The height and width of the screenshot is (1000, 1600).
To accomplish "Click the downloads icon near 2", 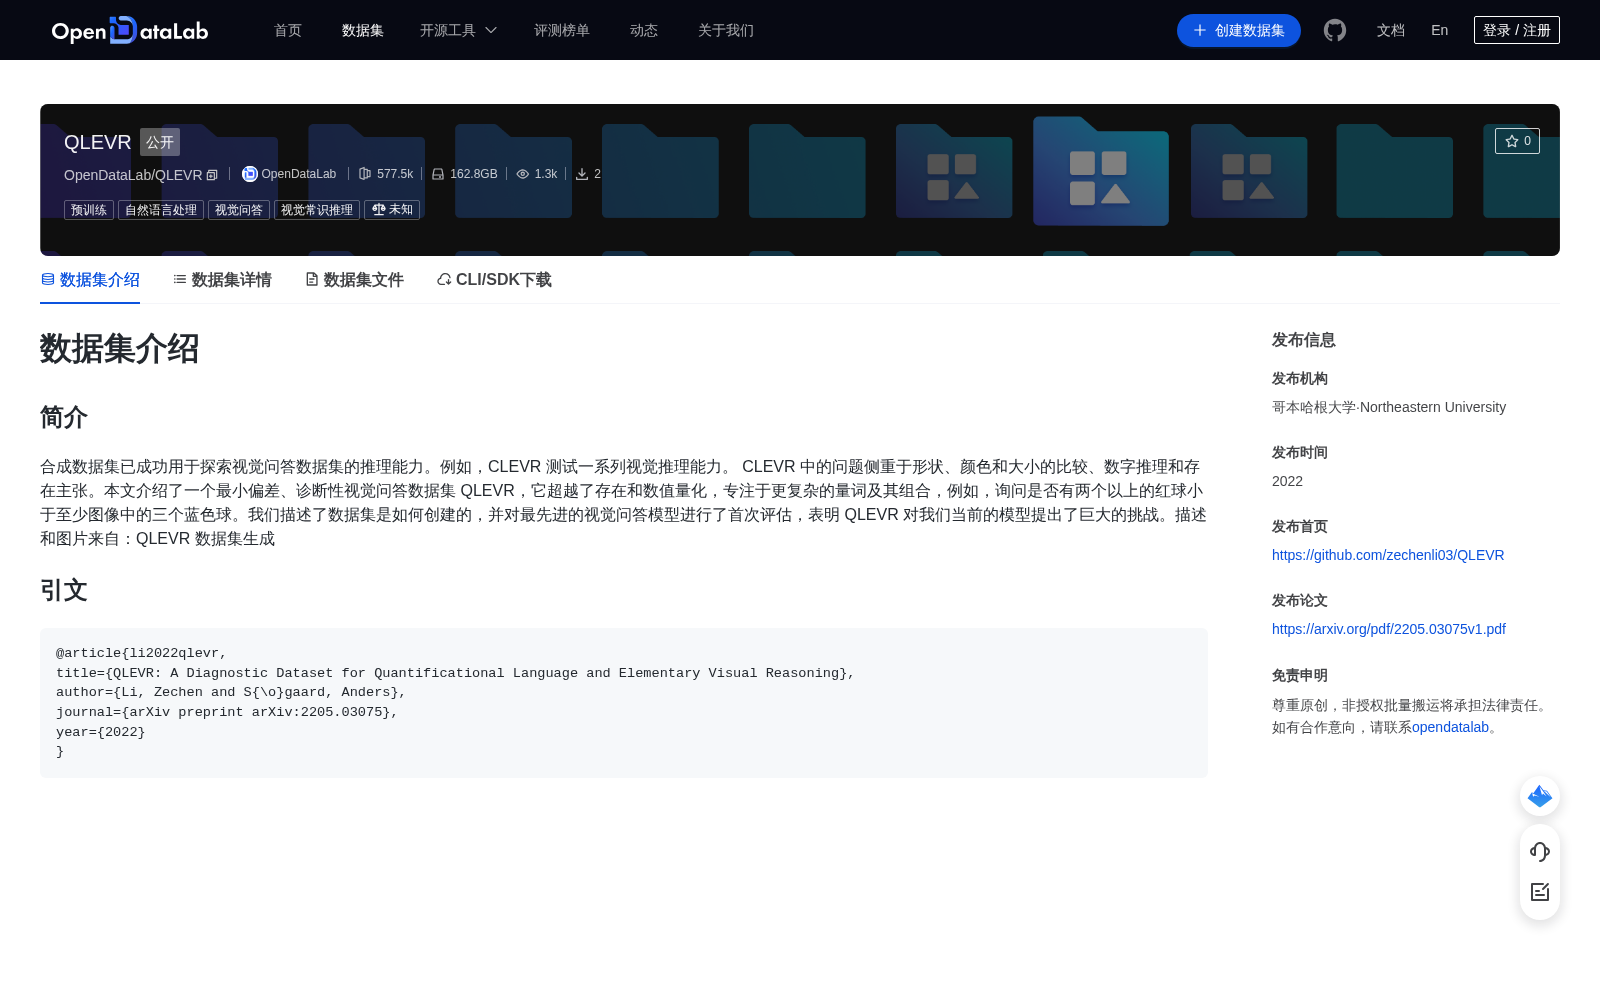I will [582, 174].
